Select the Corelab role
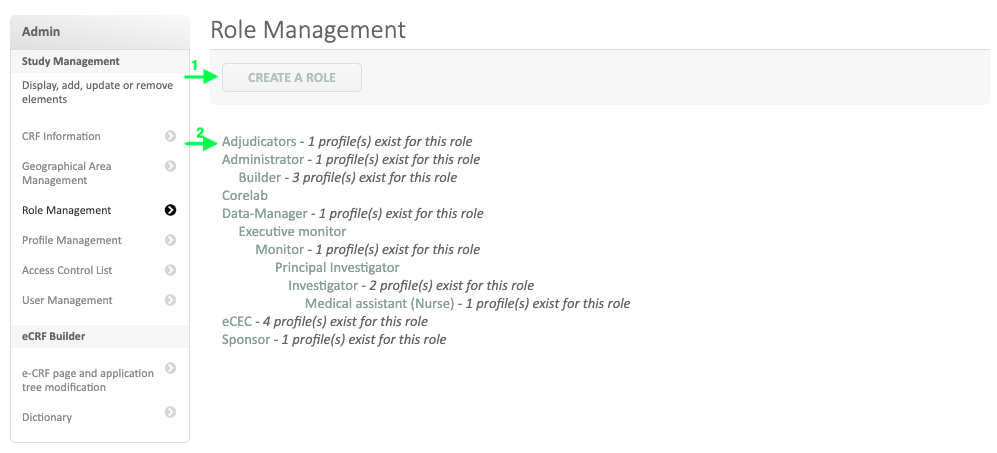 tap(245, 196)
